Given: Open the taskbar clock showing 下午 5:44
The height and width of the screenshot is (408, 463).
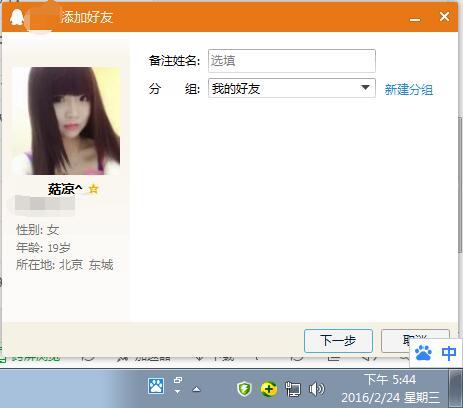Looking at the screenshot, I should pos(390,388).
